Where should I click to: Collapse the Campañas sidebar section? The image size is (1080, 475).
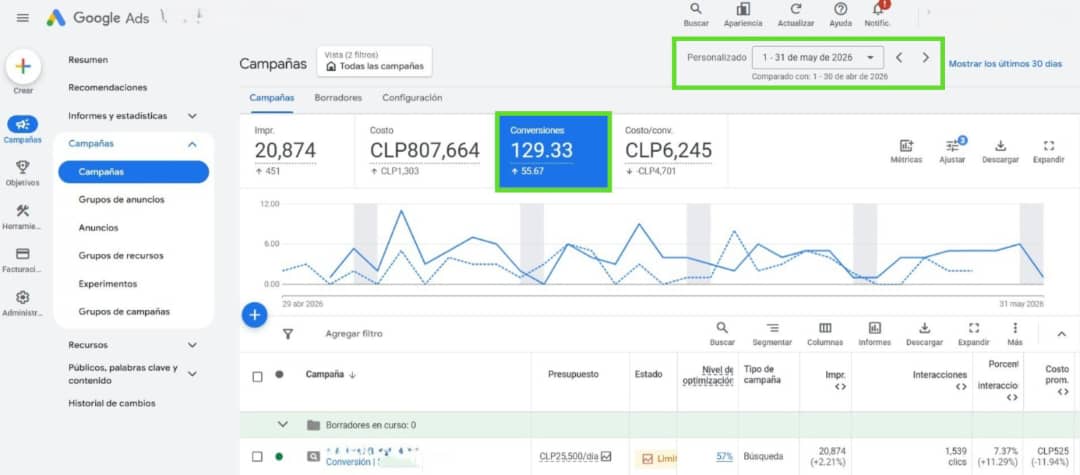click(x=192, y=144)
